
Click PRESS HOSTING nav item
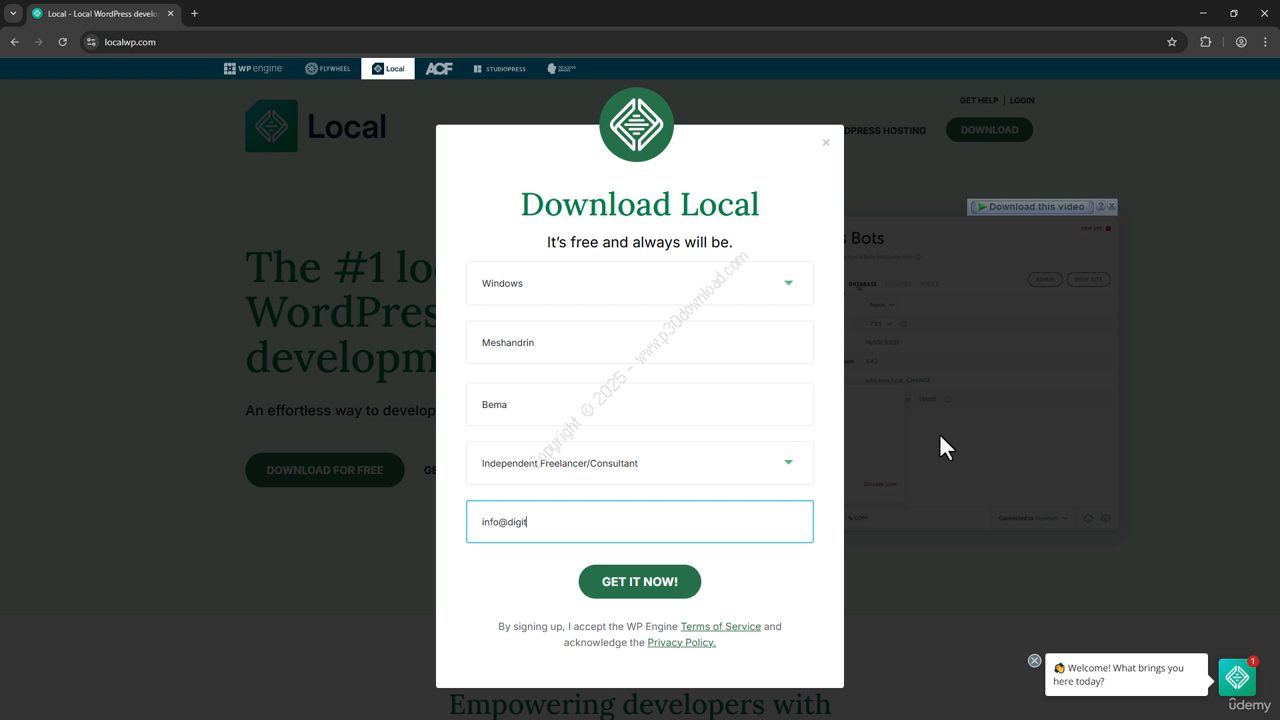(885, 131)
